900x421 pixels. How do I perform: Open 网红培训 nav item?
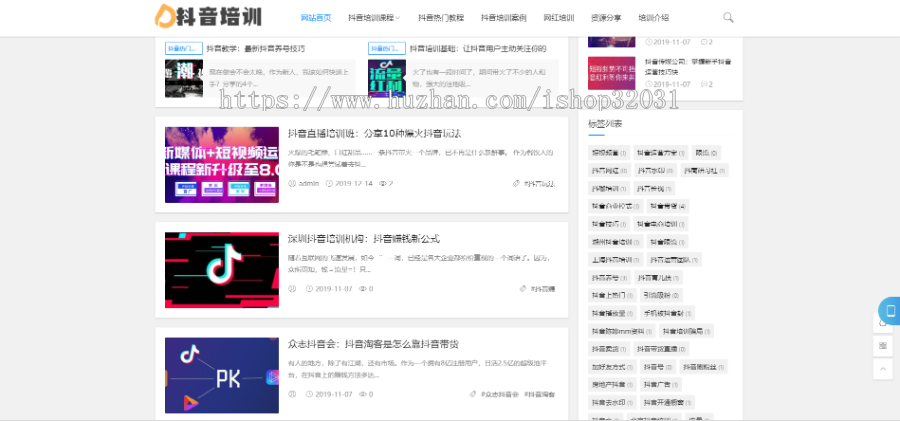pyautogui.click(x=558, y=18)
